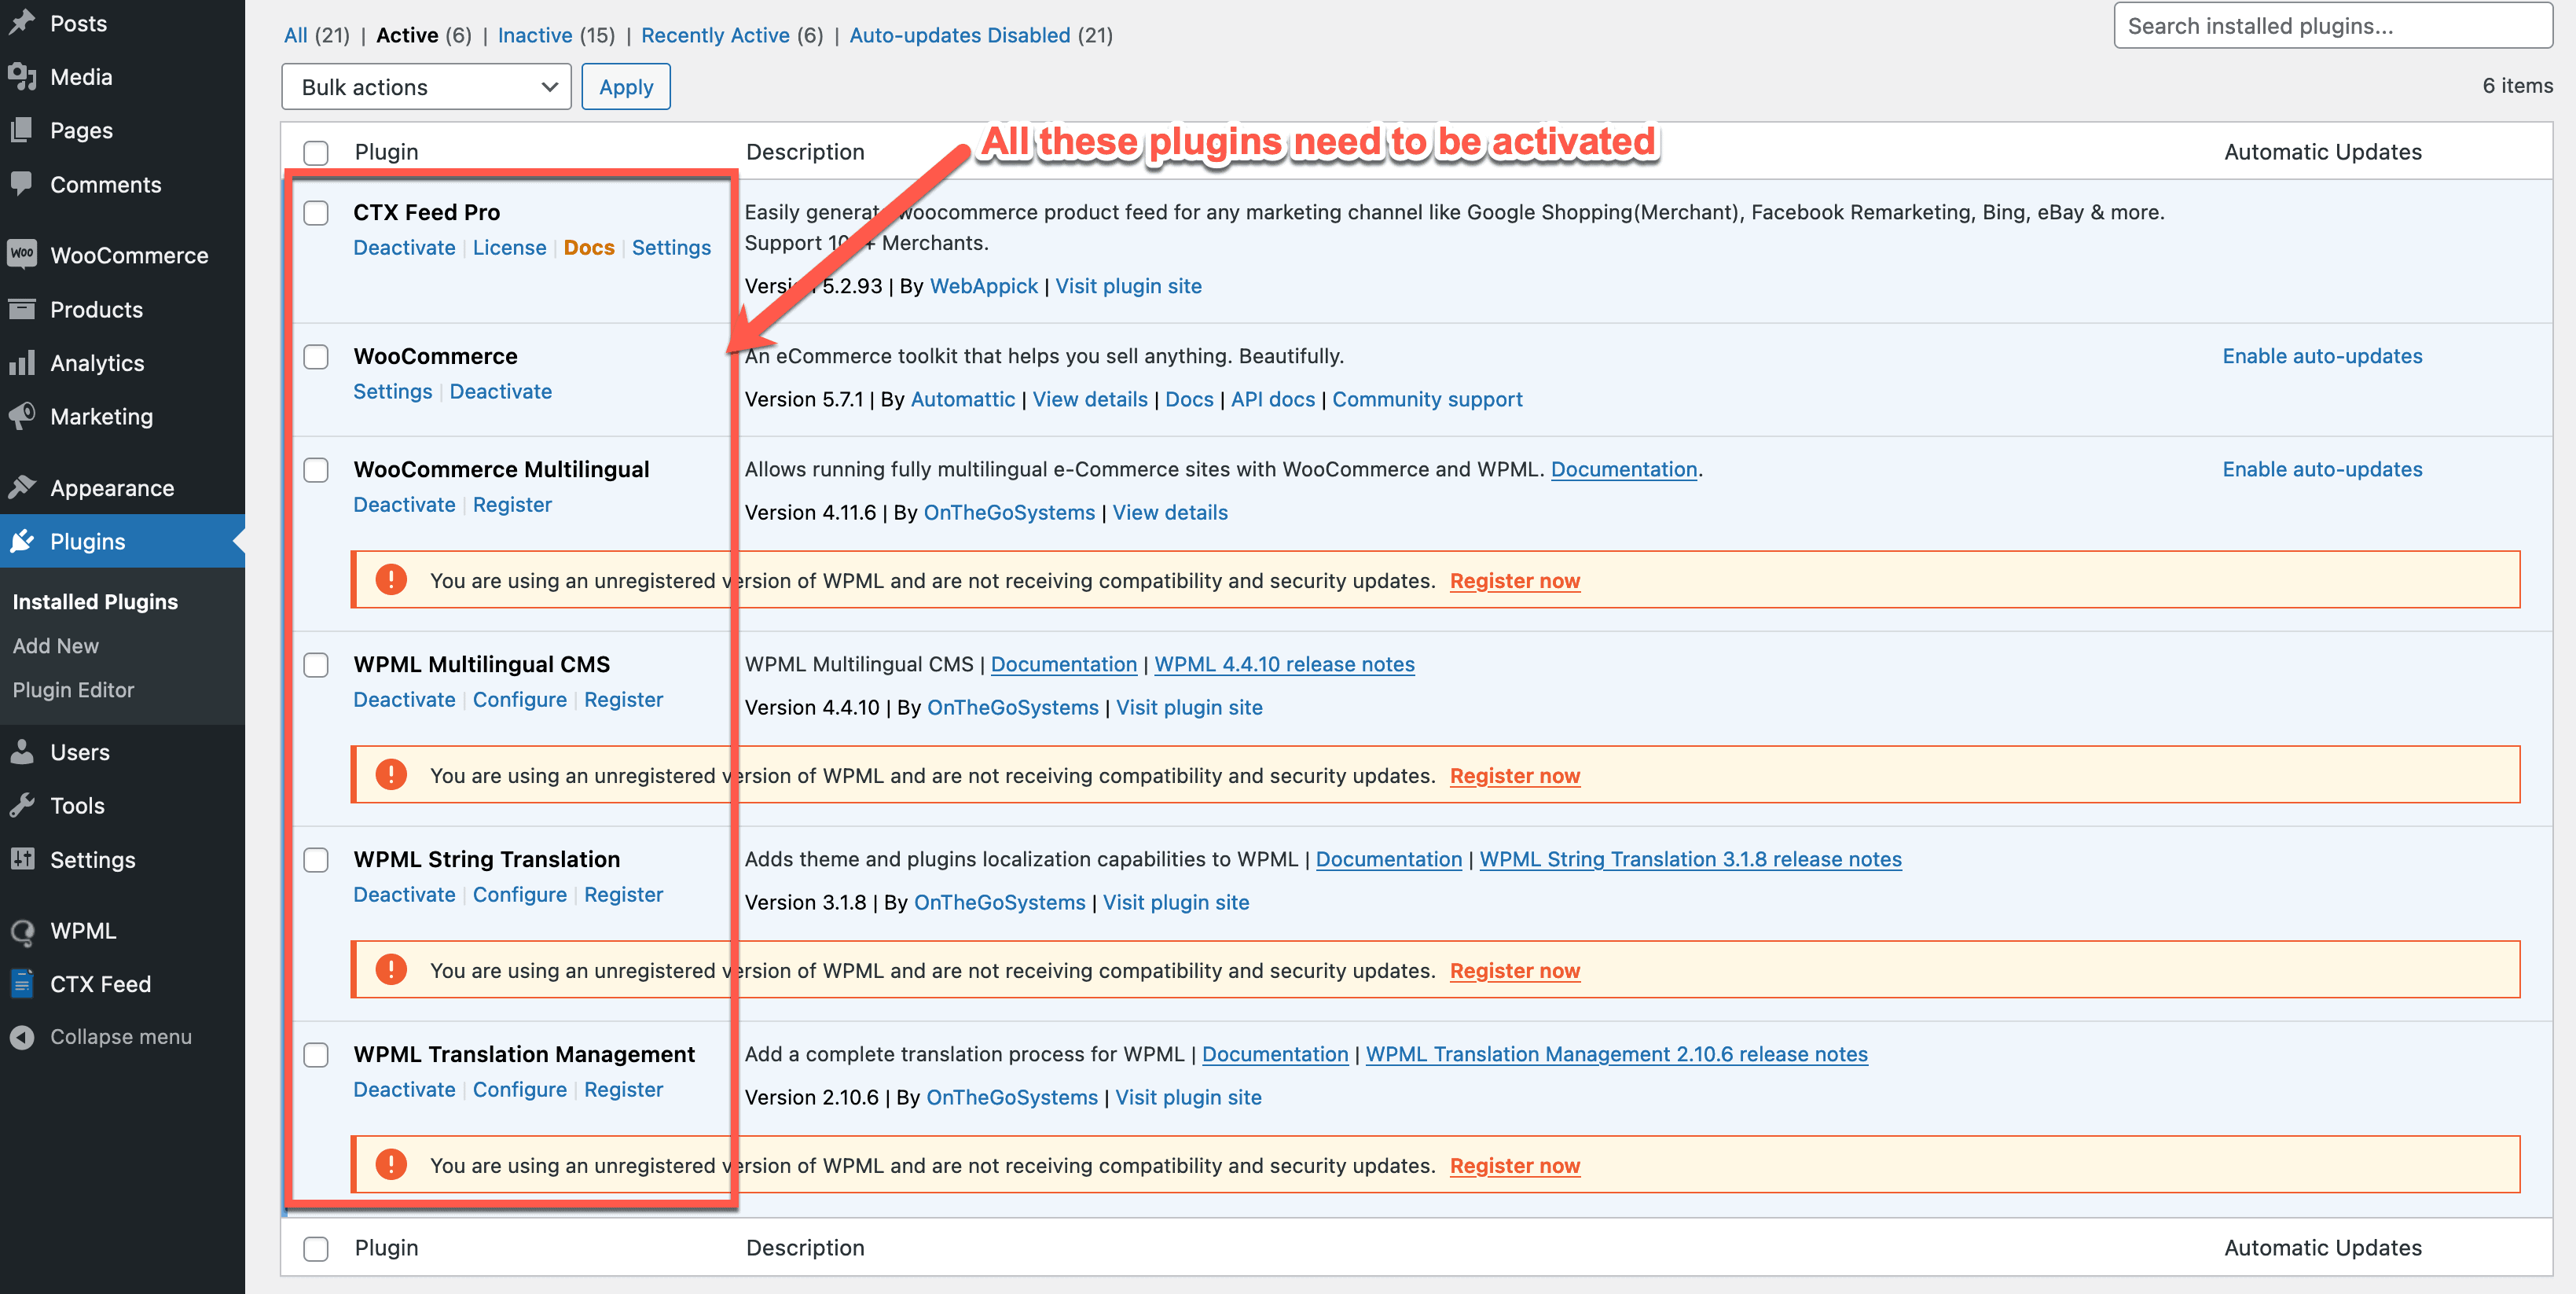2576x1294 pixels.
Task: Click warning icon in WooCommerce Multilingual notice
Action: pos(391,579)
